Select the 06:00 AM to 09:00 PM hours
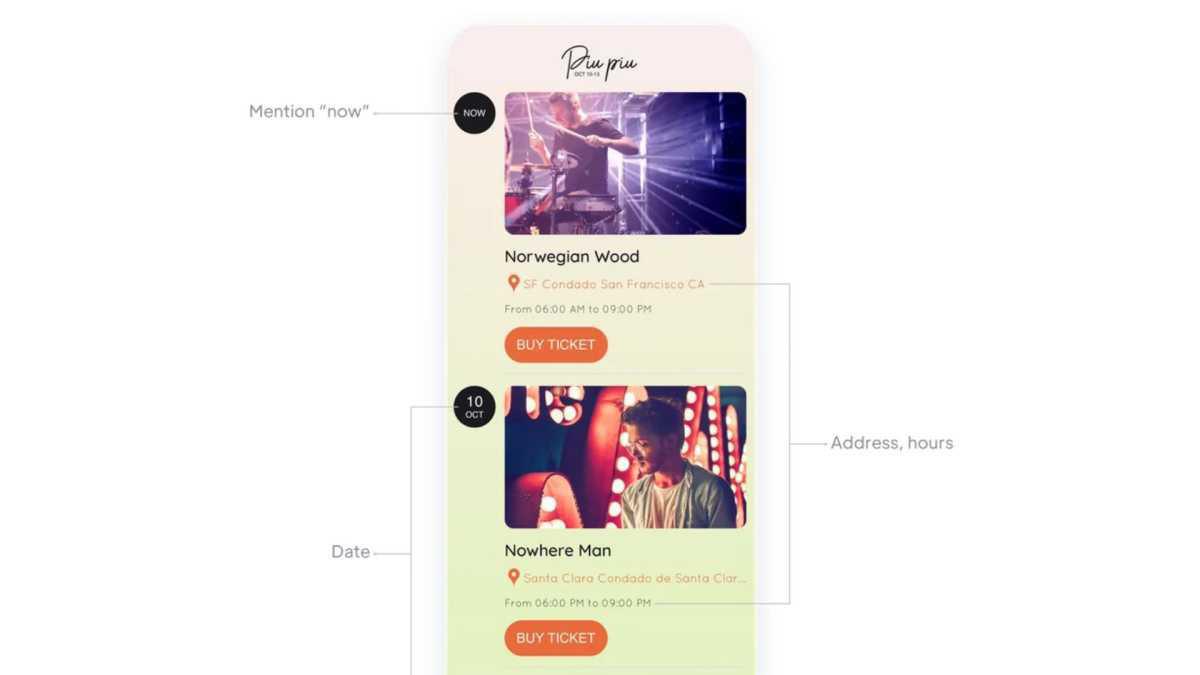Screen dimensions: 1200x675 pos(578,309)
